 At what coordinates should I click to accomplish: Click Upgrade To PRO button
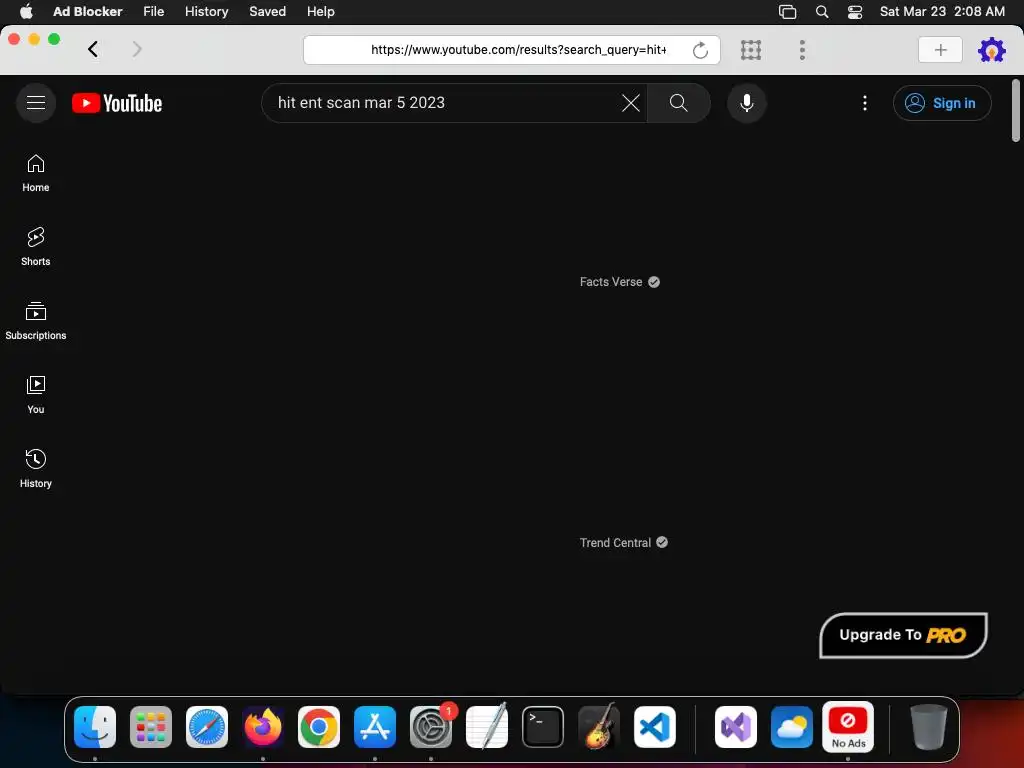(903, 635)
